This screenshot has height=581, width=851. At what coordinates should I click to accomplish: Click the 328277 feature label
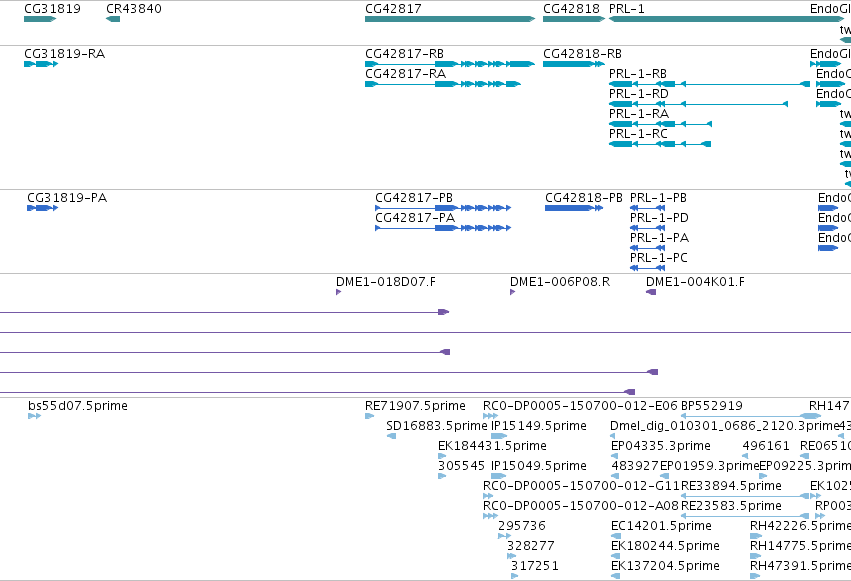pos(530,547)
